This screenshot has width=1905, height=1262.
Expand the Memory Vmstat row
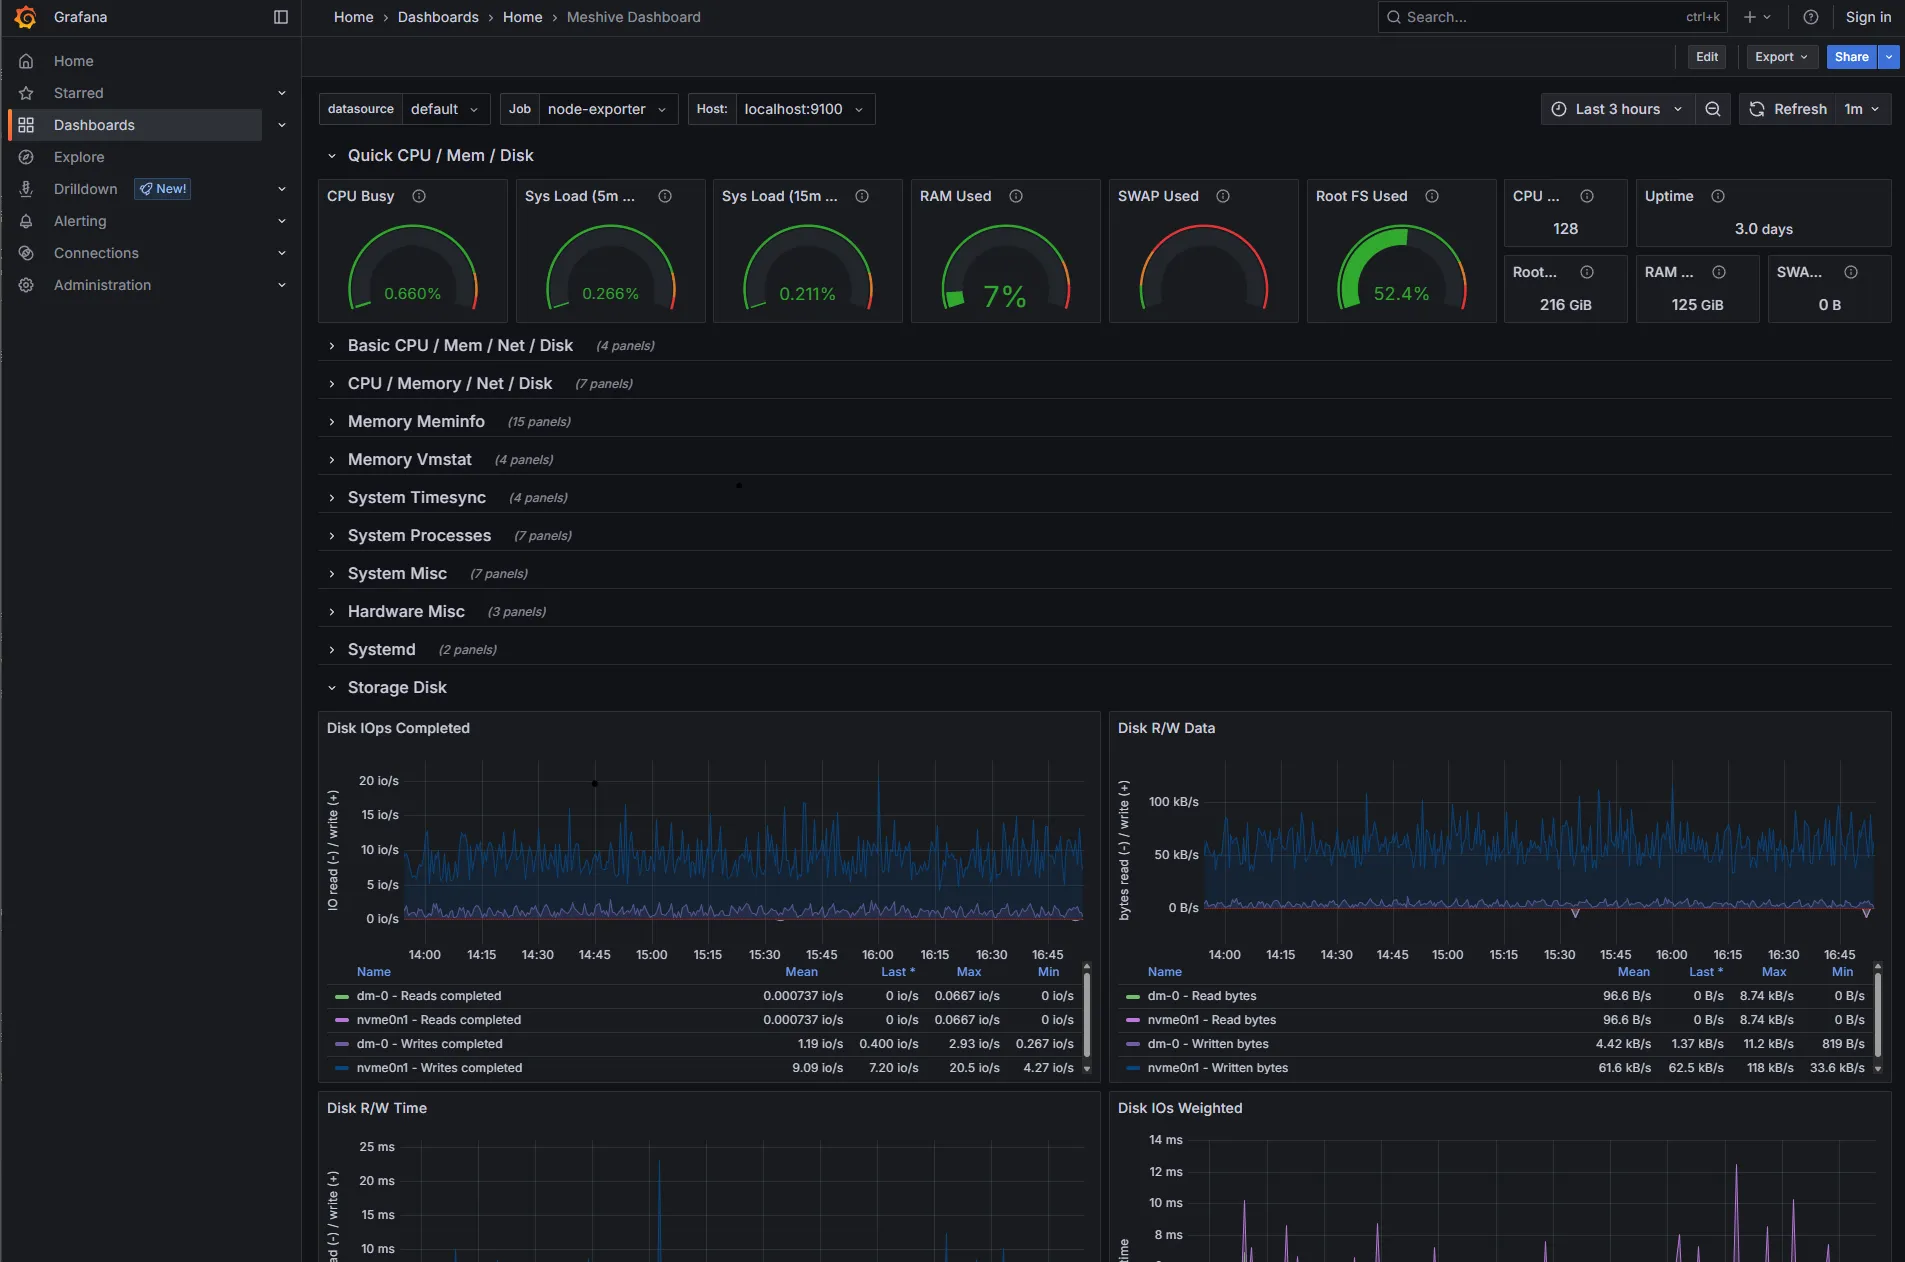(409, 459)
